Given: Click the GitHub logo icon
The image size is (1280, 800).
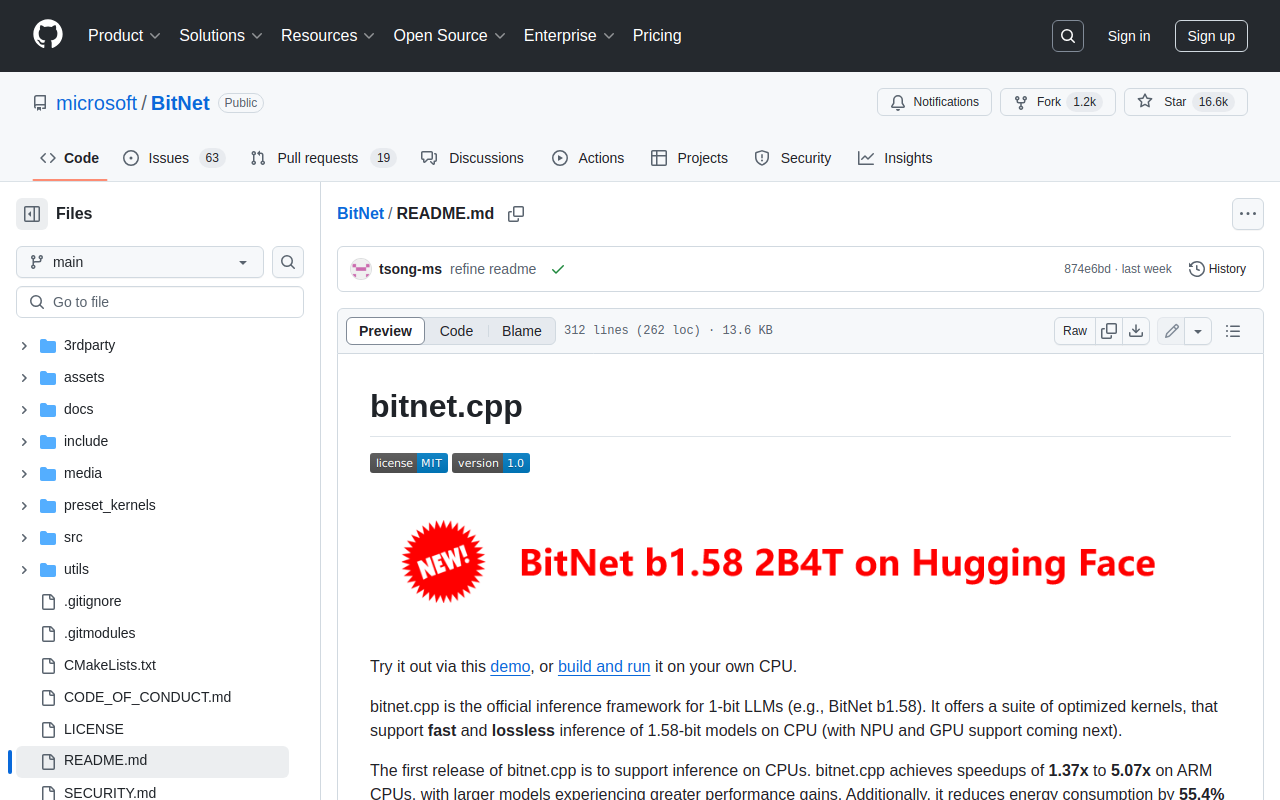Looking at the screenshot, I should click(x=48, y=35).
